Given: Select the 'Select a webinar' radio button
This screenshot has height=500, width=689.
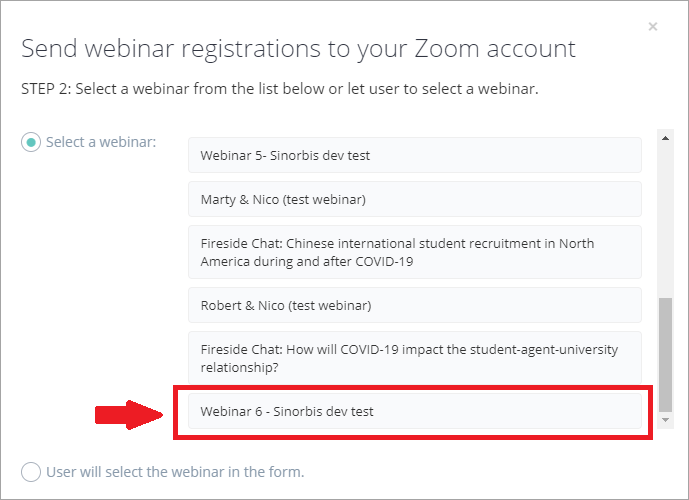Looking at the screenshot, I should (x=31, y=142).
